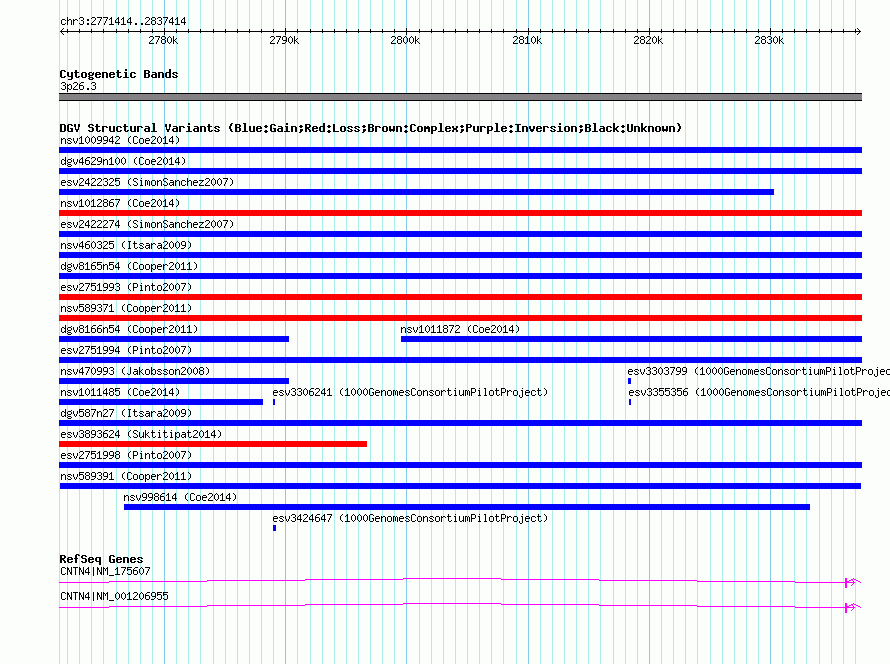
Task: Click the esv3424647 (1000GenomesConsortiumPilotProject) label
Action: click(410, 518)
